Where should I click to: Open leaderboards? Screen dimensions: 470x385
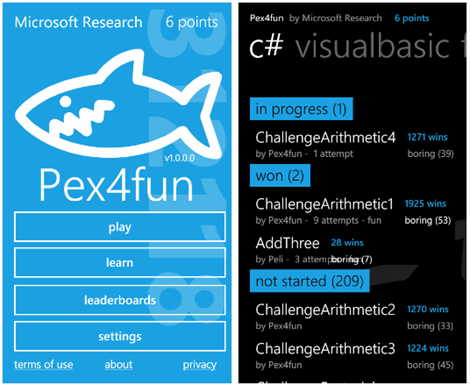120,300
